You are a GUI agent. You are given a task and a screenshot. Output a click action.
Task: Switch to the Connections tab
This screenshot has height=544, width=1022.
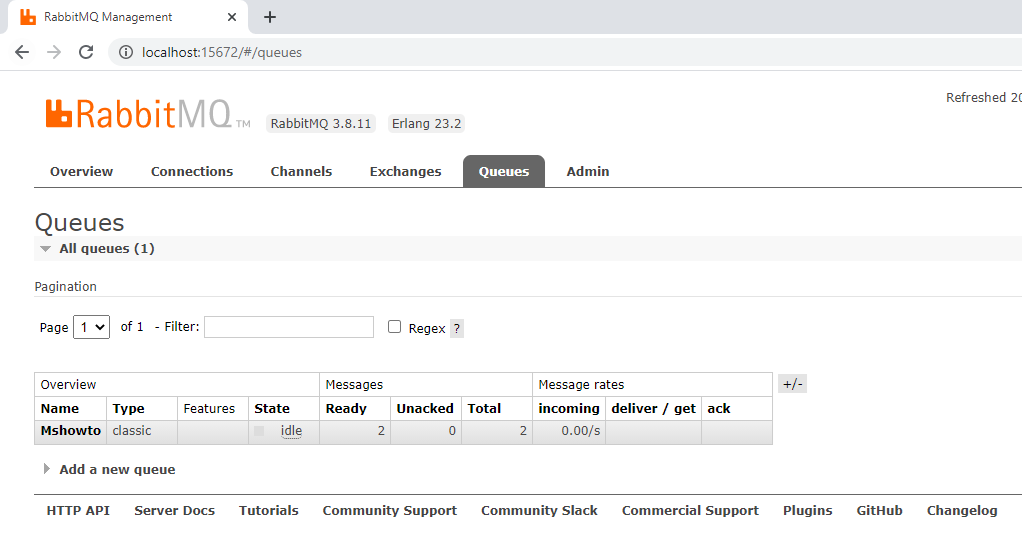coord(192,171)
